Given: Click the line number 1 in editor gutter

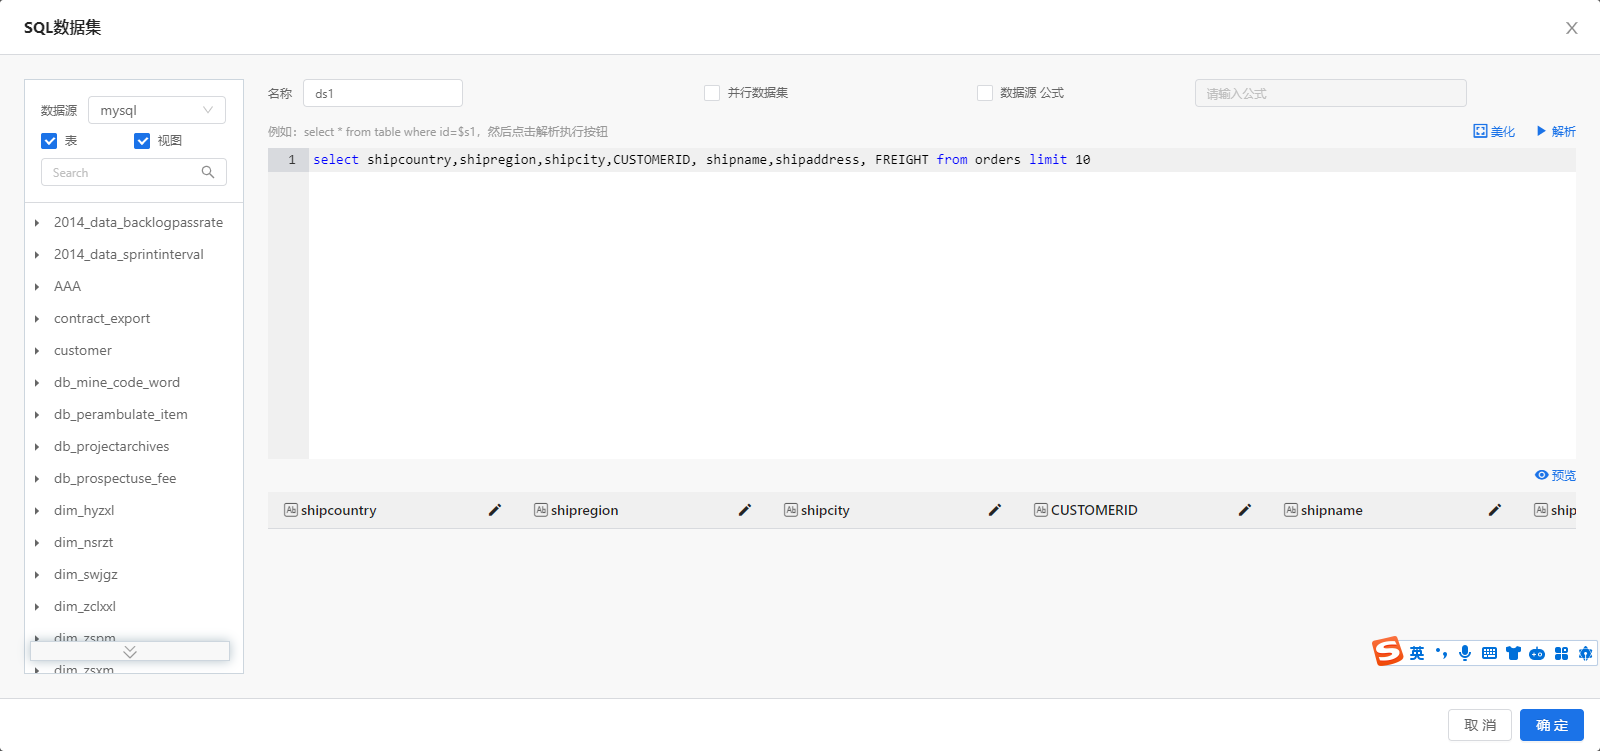Looking at the screenshot, I should [x=292, y=160].
